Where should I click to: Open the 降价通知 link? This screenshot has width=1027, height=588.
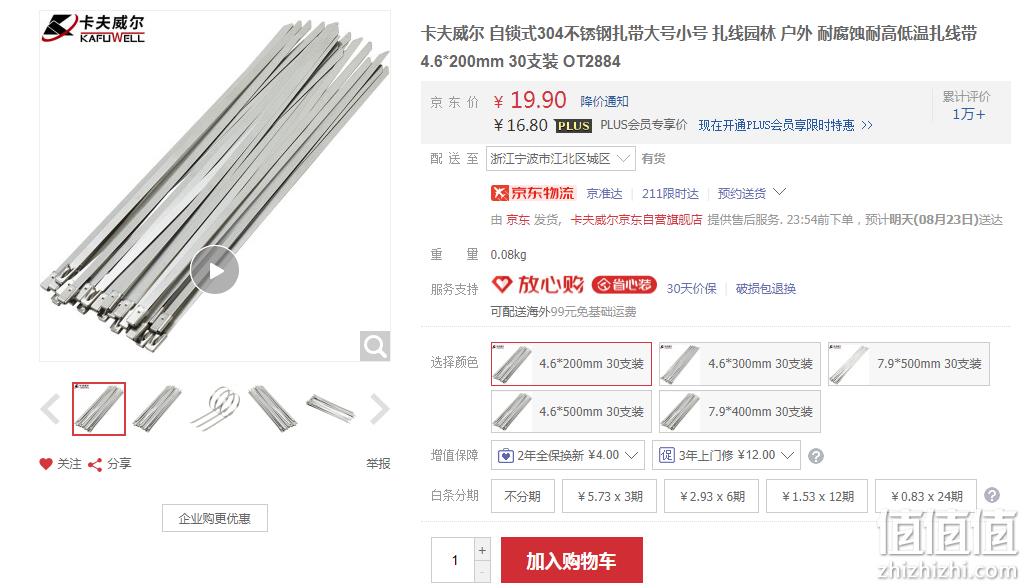pos(604,101)
